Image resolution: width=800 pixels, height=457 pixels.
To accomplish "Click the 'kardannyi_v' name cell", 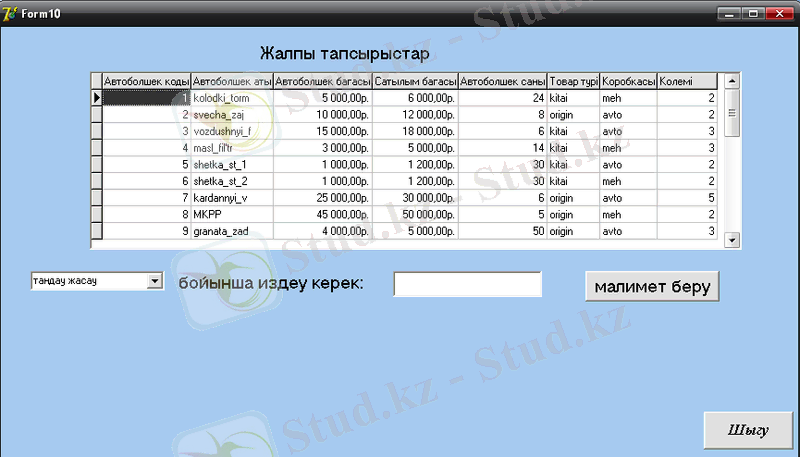I will point(231,198).
